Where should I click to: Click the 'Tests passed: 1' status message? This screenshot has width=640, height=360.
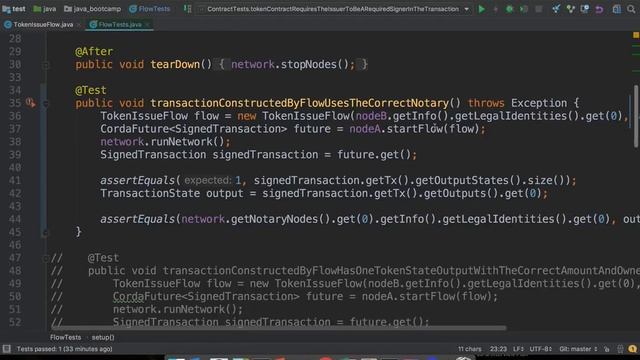point(64,349)
